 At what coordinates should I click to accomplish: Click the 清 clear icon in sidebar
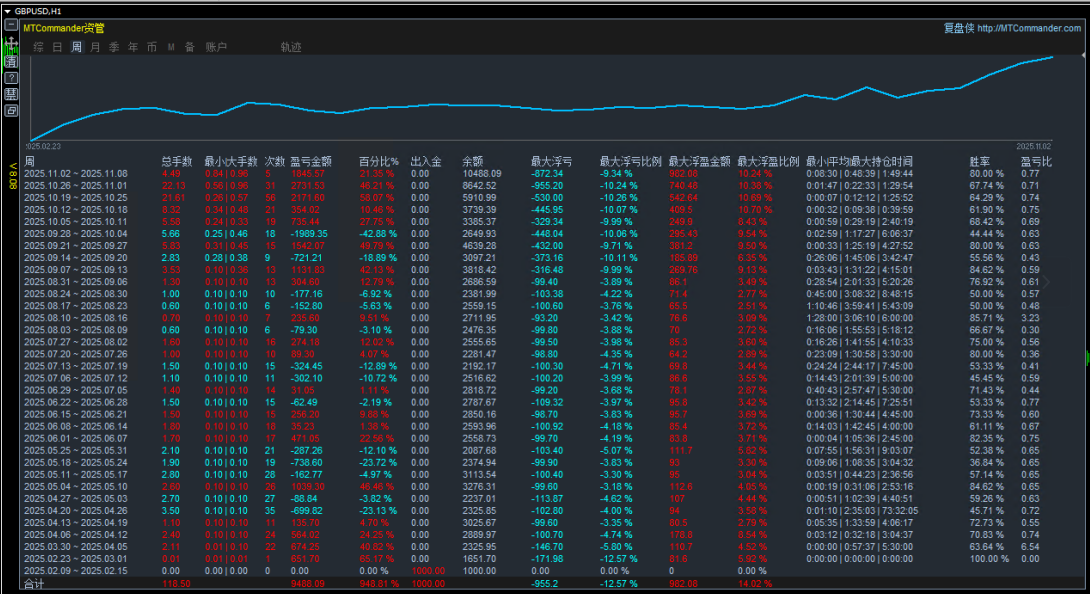tap(11, 61)
